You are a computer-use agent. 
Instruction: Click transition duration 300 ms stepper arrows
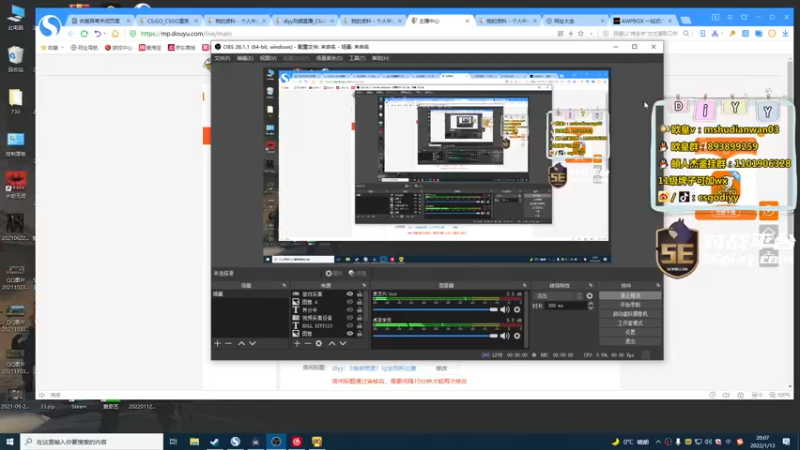pyautogui.click(x=591, y=306)
